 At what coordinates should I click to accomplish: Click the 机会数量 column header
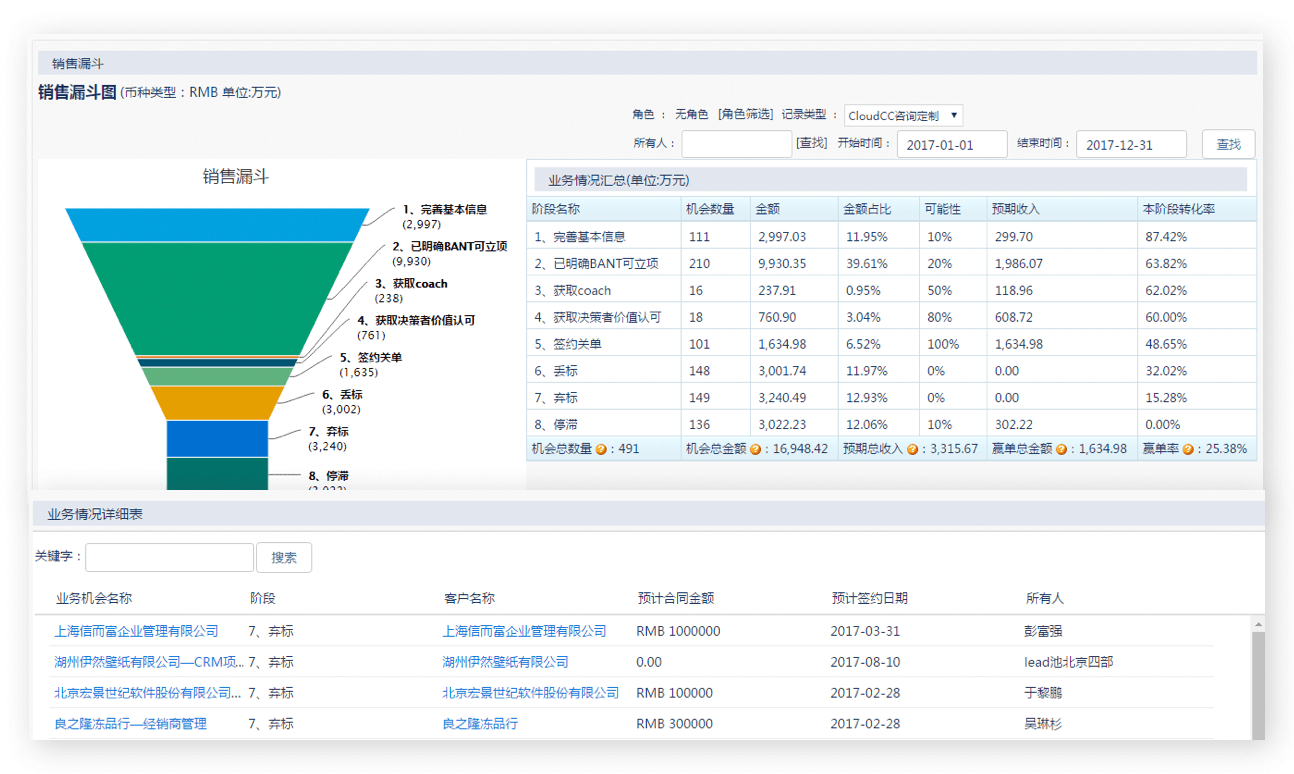pyautogui.click(x=710, y=209)
